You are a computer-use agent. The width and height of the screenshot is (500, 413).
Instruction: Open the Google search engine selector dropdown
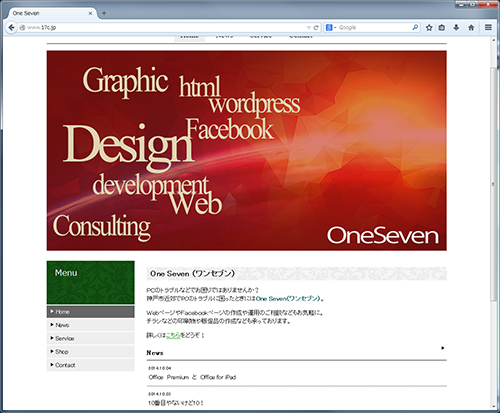click(x=331, y=28)
